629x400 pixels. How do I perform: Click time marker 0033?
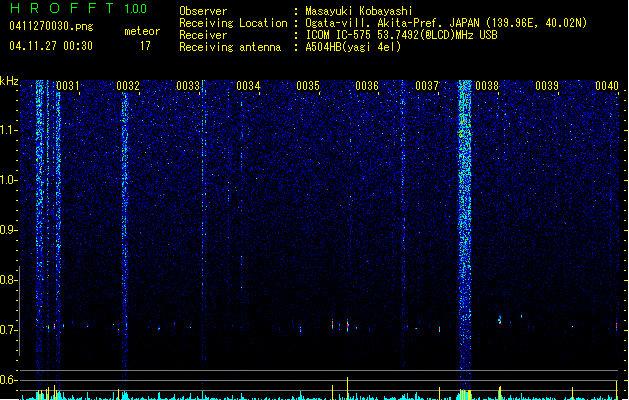188,86
